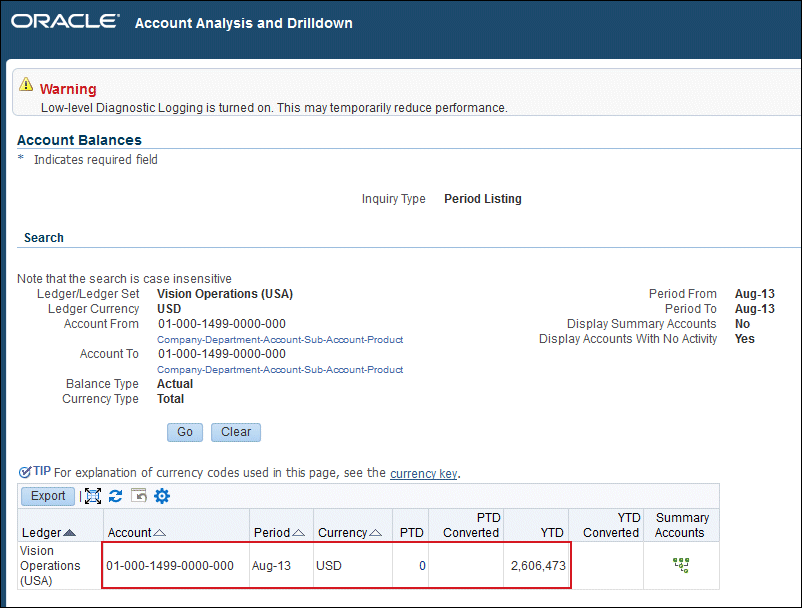Click the Currency Type Total value
This screenshot has height=608, width=802.
(x=170, y=399)
